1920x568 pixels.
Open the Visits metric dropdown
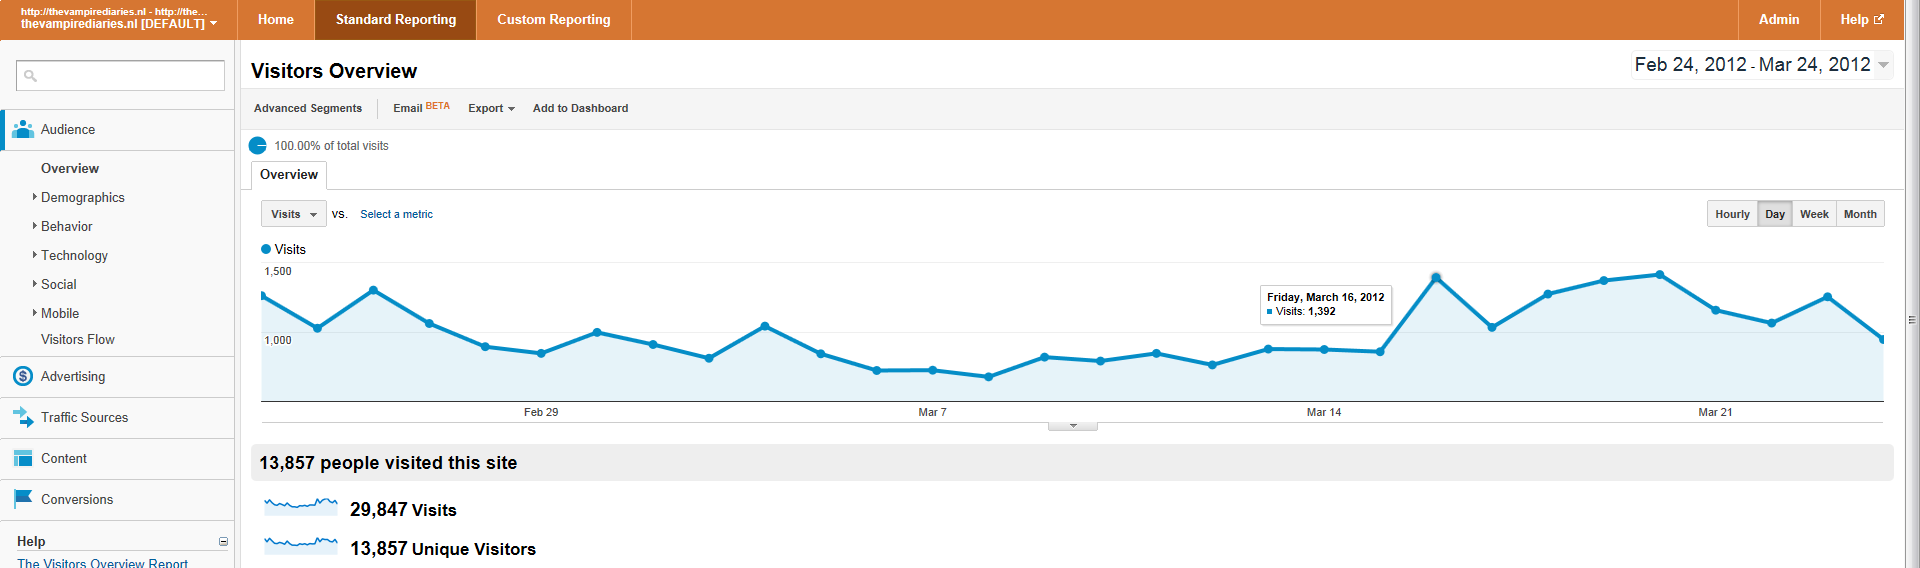click(x=294, y=214)
